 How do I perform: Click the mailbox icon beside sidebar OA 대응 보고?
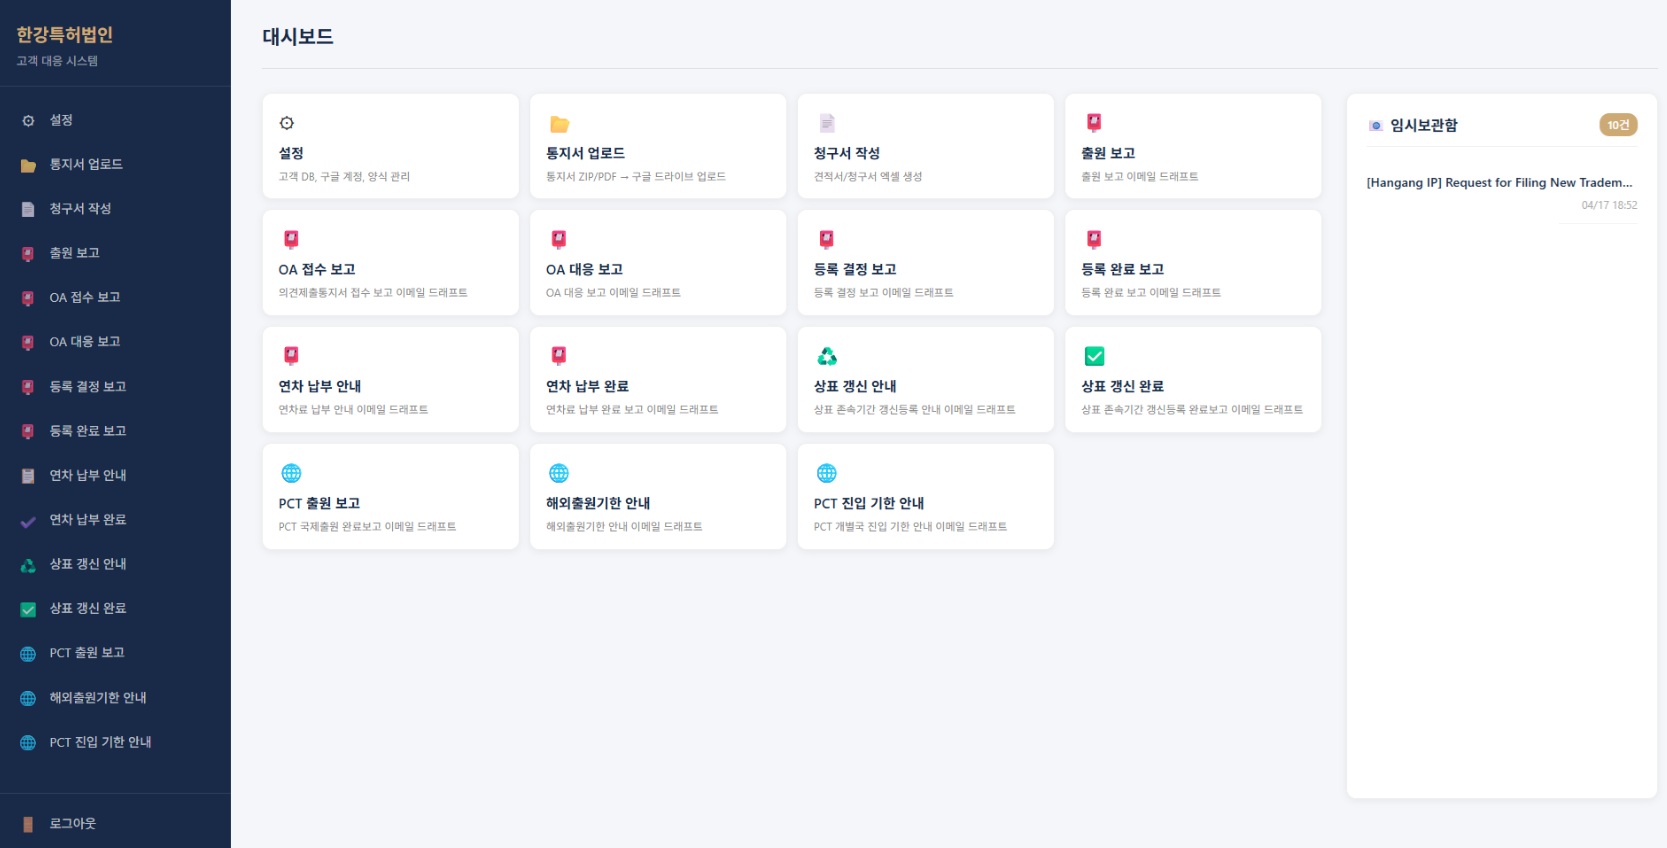[28, 343]
